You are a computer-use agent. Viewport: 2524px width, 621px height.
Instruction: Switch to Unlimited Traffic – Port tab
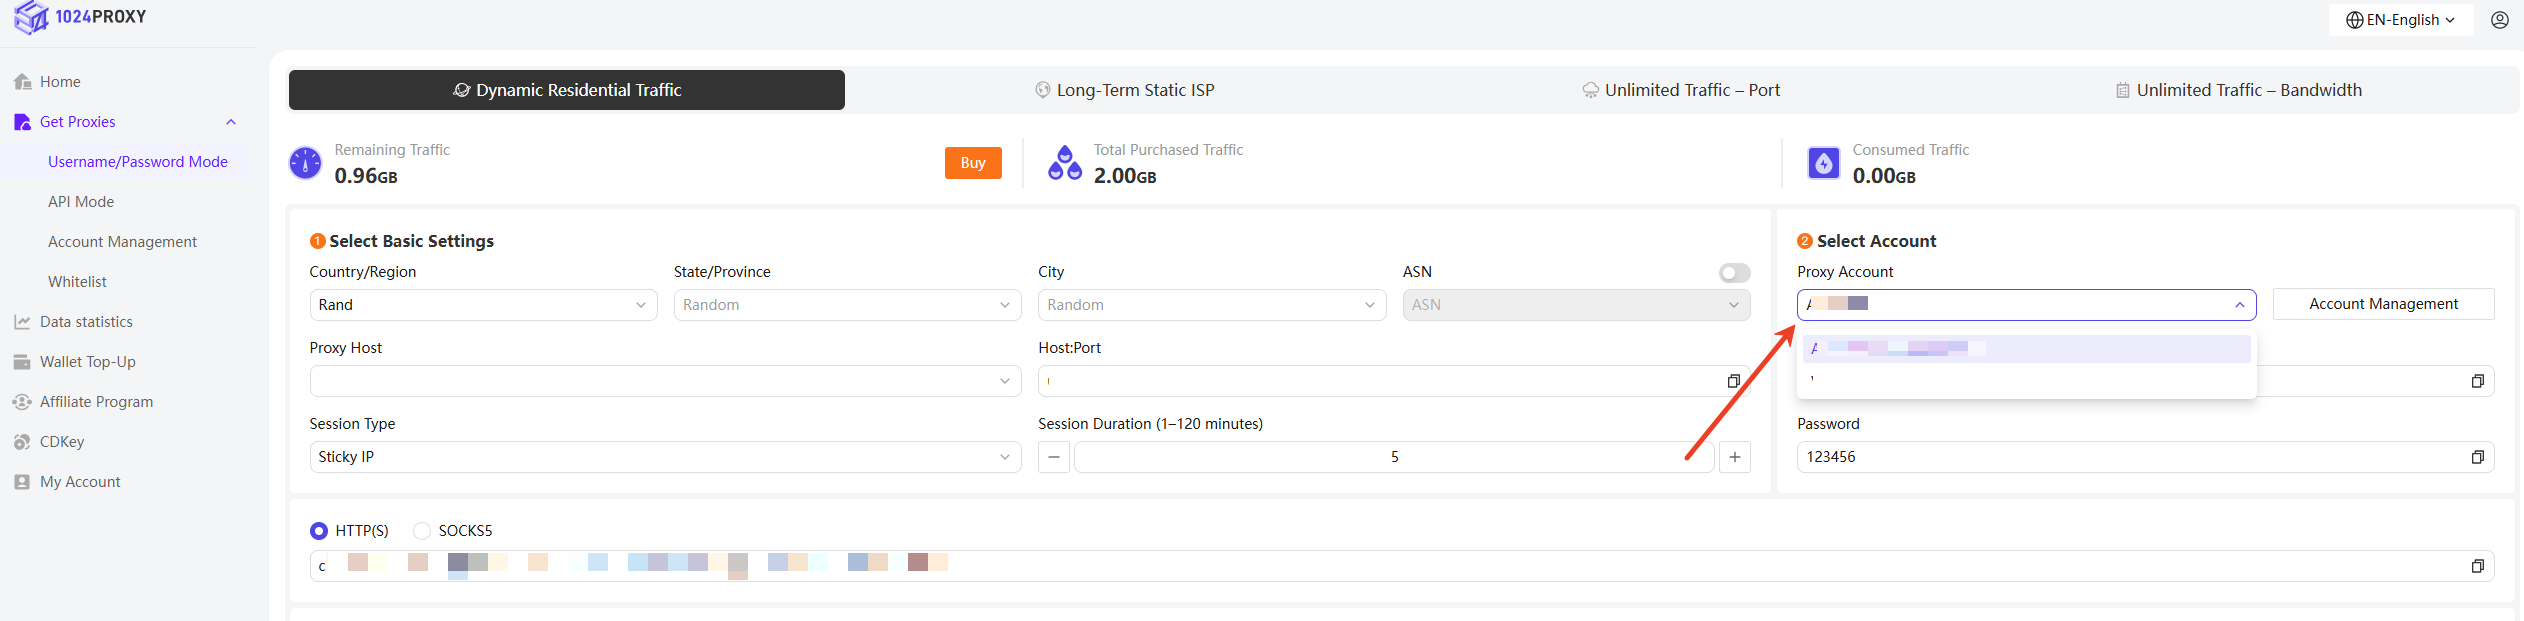click(1681, 90)
